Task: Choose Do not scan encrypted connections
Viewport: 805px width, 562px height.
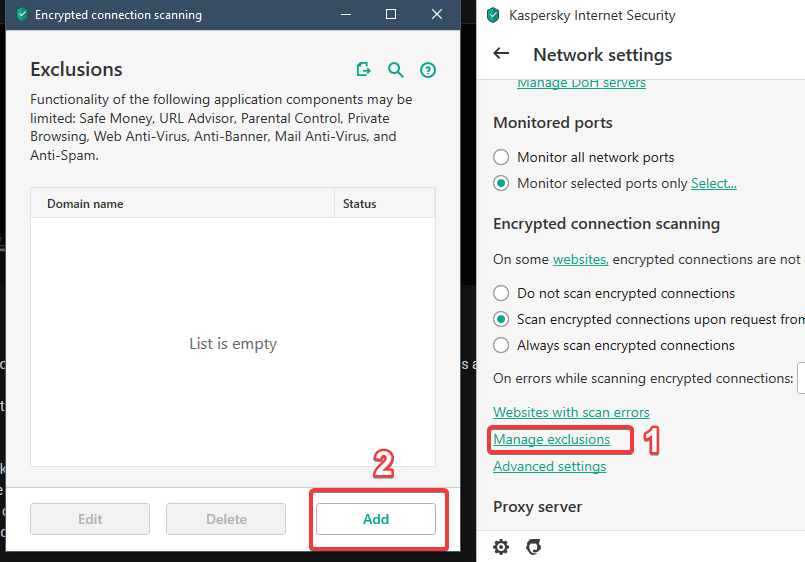Action: point(502,293)
